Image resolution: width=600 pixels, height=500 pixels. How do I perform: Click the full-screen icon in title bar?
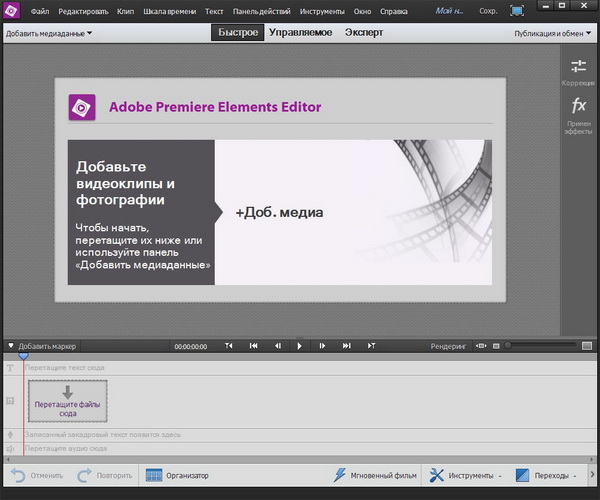(x=517, y=11)
